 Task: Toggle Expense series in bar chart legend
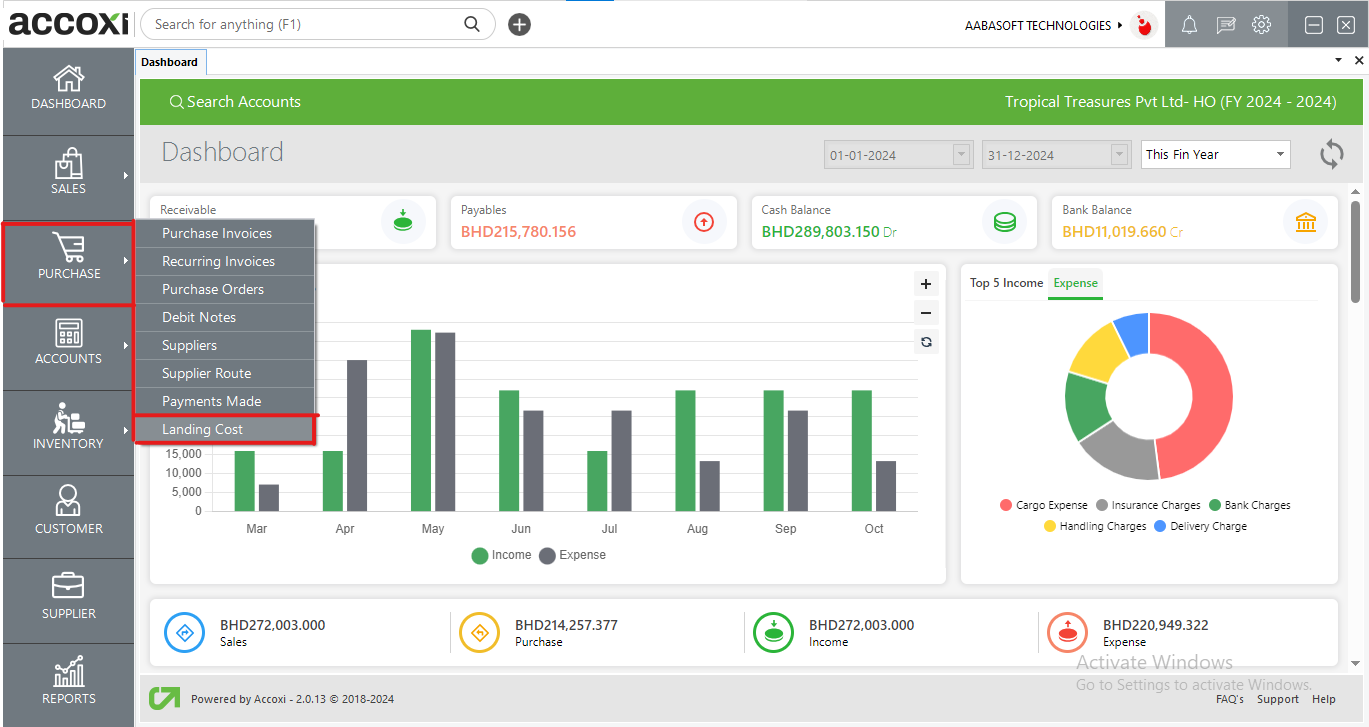573,555
